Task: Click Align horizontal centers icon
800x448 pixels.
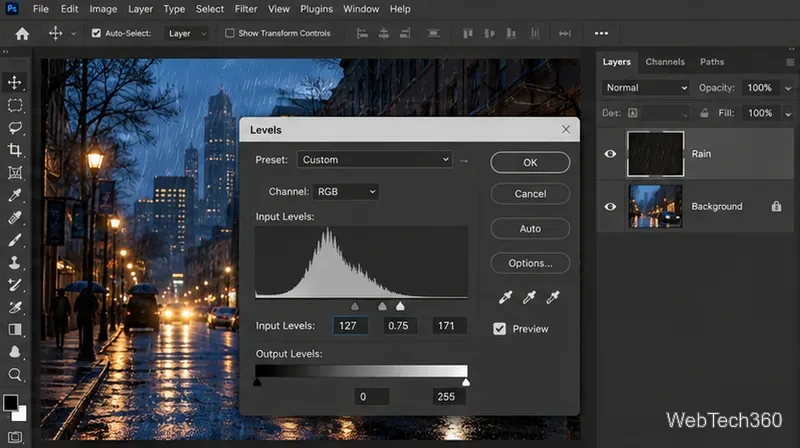Action: tap(384, 34)
